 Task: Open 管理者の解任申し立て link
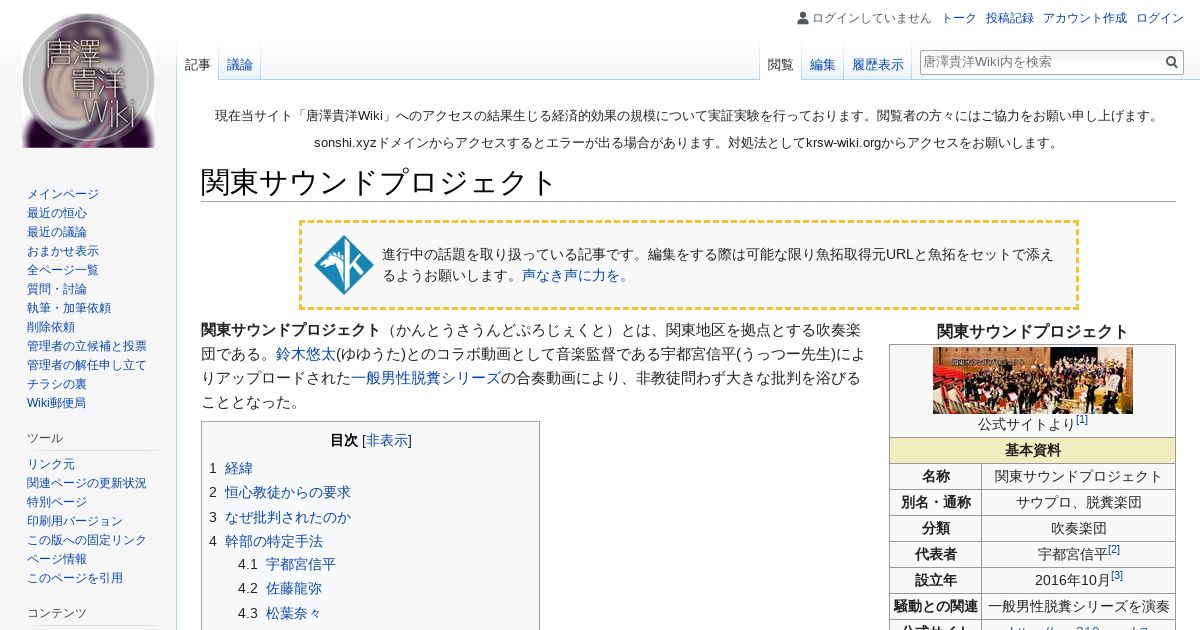87,365
